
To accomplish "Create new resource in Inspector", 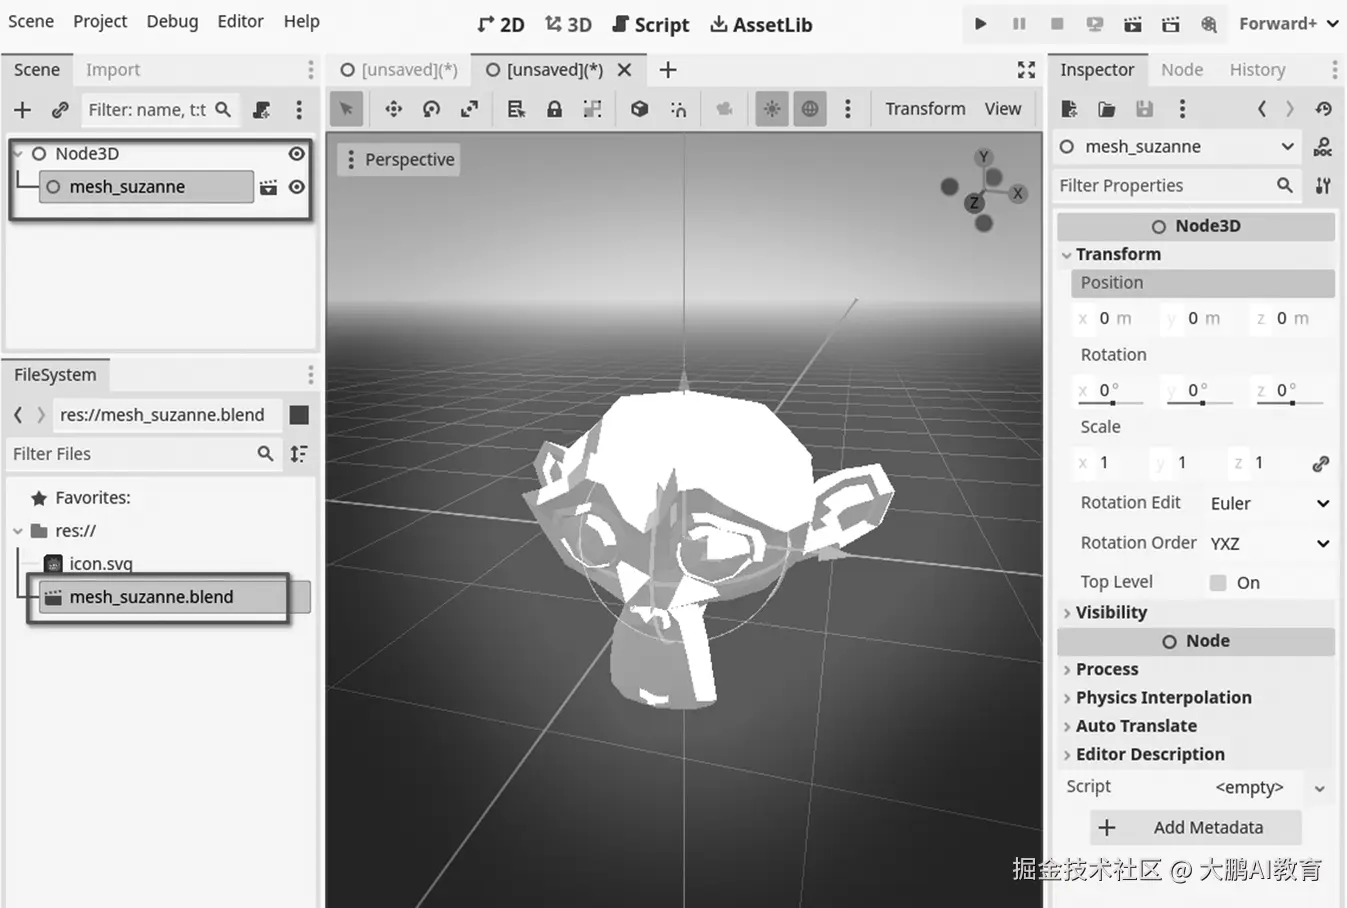I will 1069,108.
